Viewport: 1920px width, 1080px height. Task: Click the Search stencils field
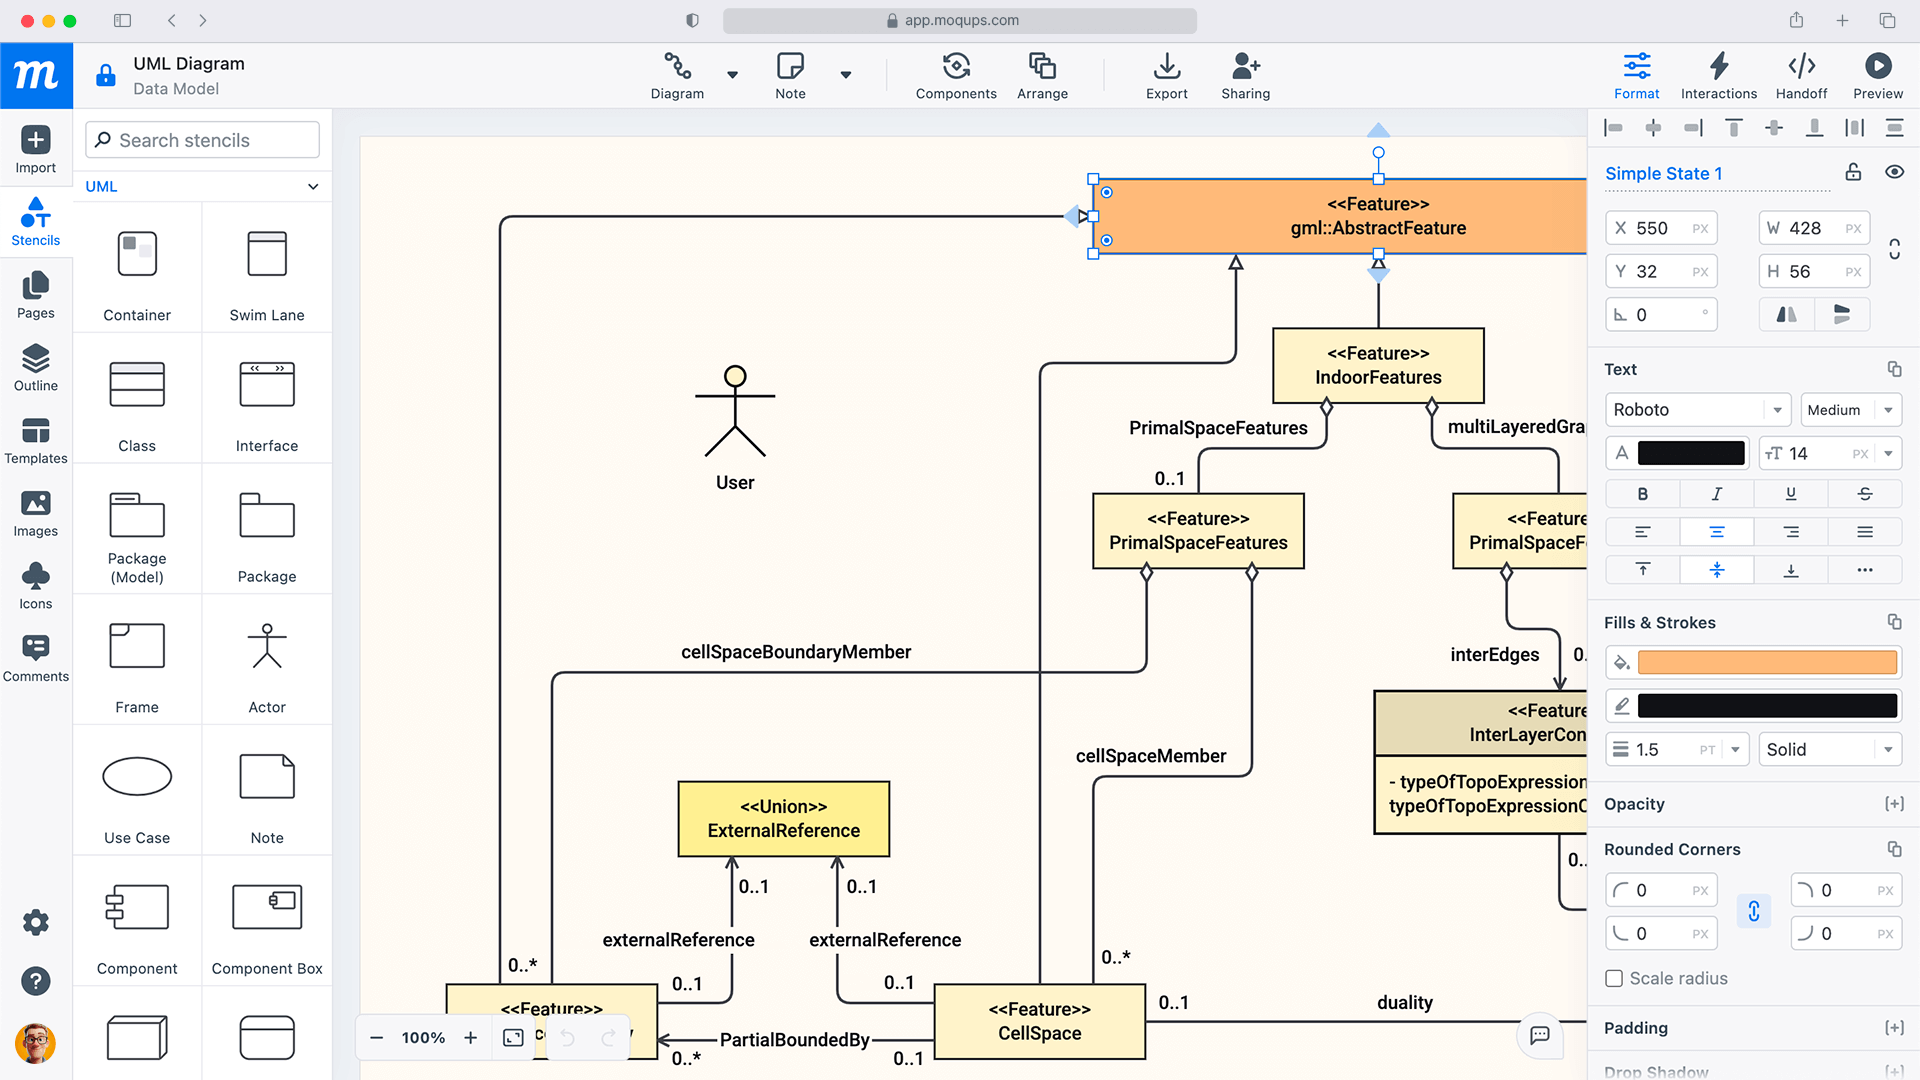click(x=203, y=140)
